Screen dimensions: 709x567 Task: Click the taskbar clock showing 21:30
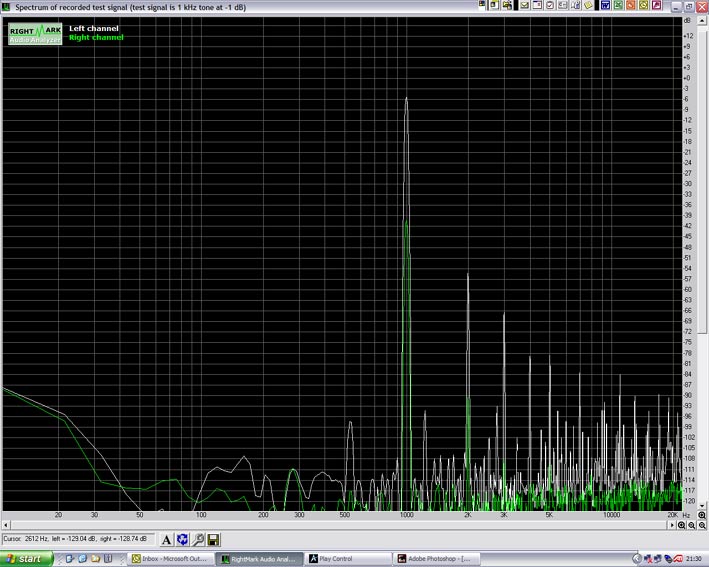[x=695, y=559]
